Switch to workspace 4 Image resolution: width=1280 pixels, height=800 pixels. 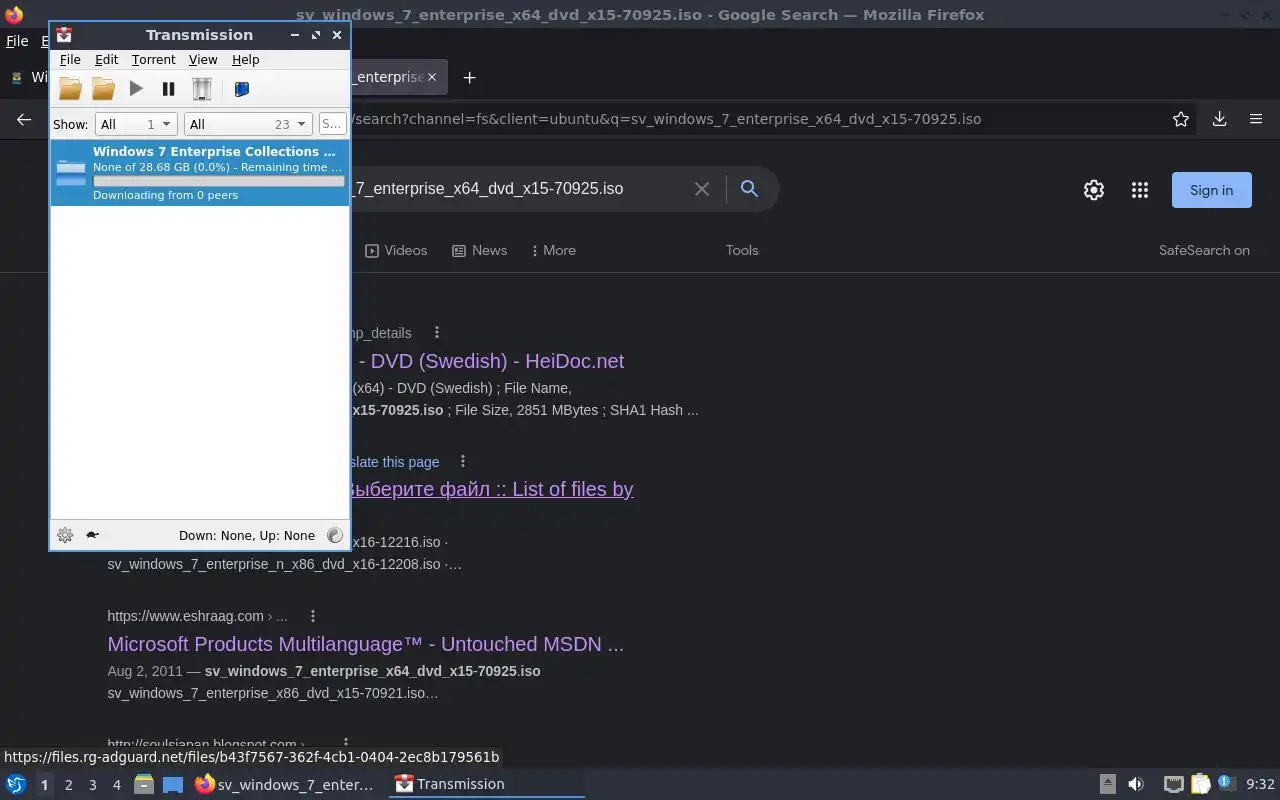116,785
